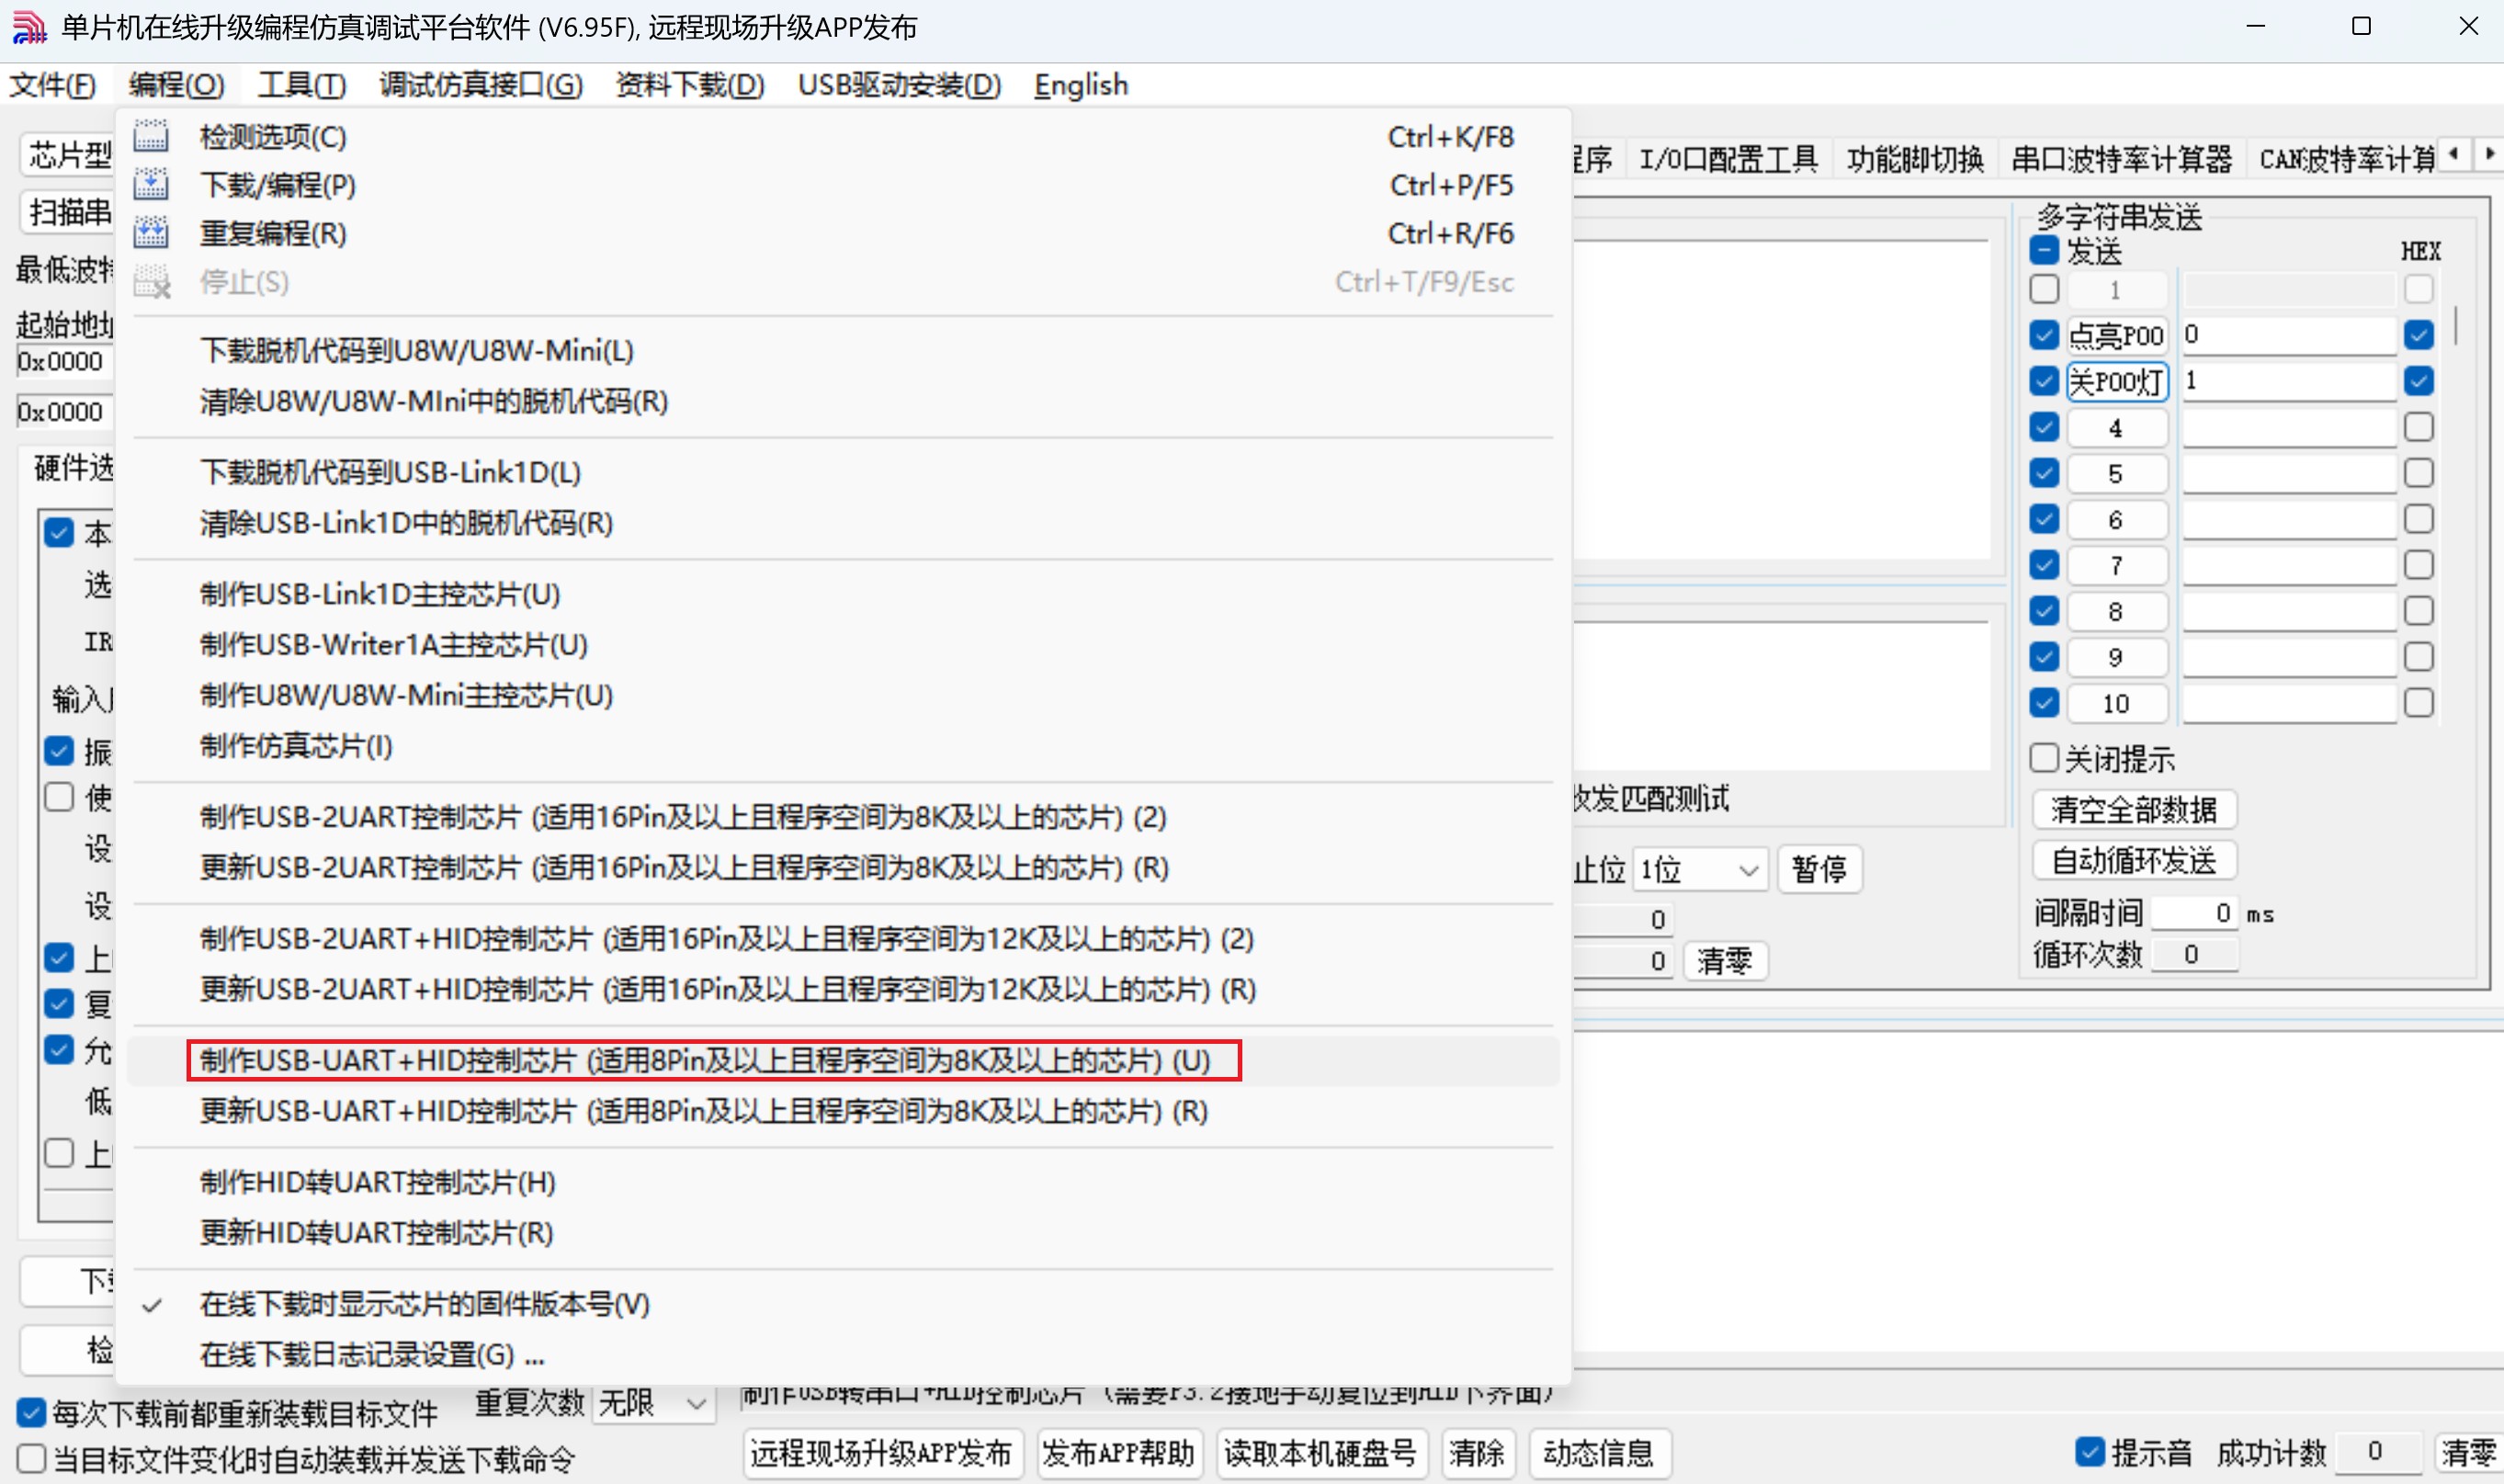Toggle the 发送 select-all checkbox
Screen dimensions: 2504x1484
2044,251
